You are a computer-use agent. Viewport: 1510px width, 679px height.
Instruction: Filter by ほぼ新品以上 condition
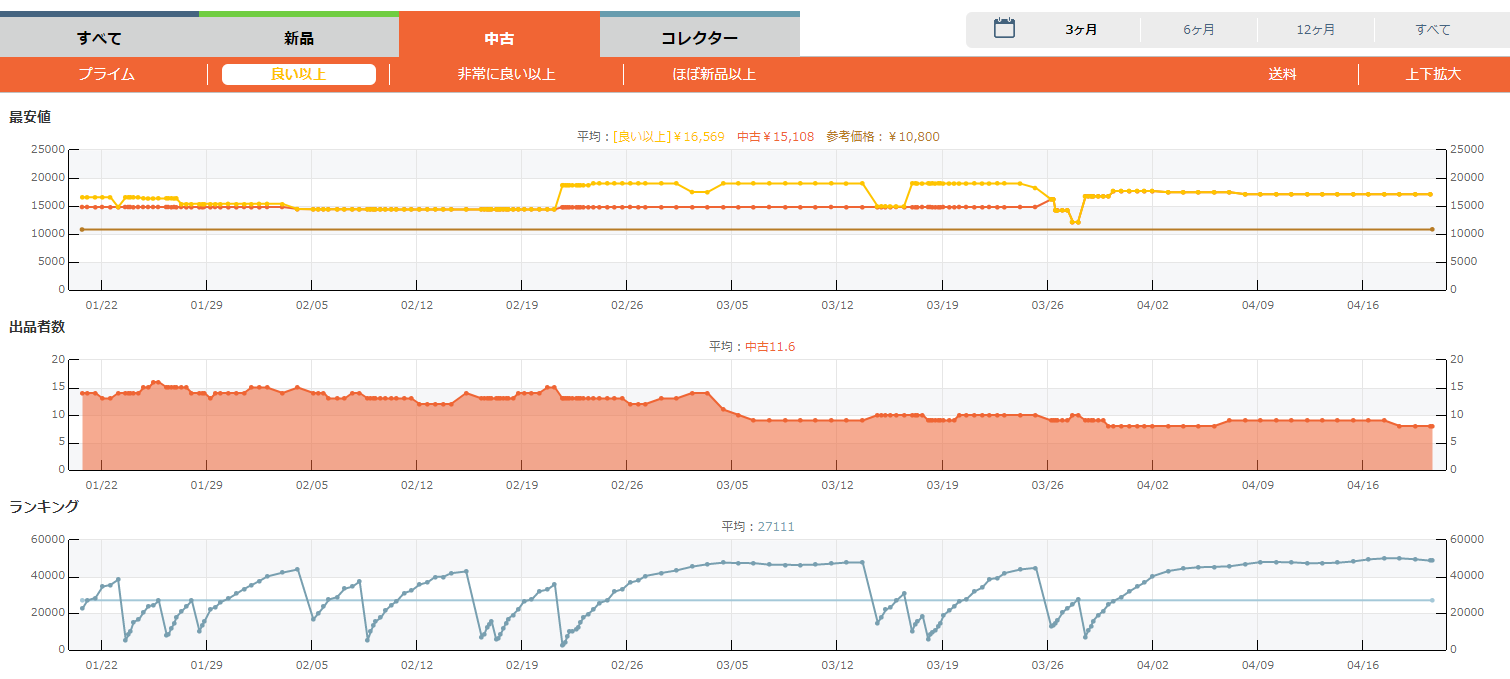[714, 74]
